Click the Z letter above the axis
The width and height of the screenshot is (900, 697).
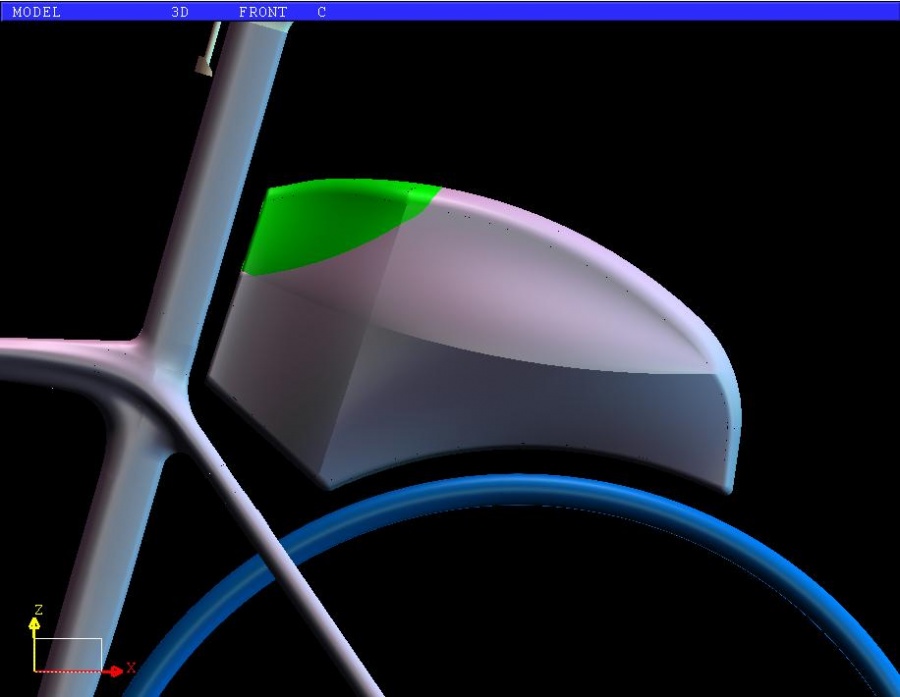[x=38, y=609]
